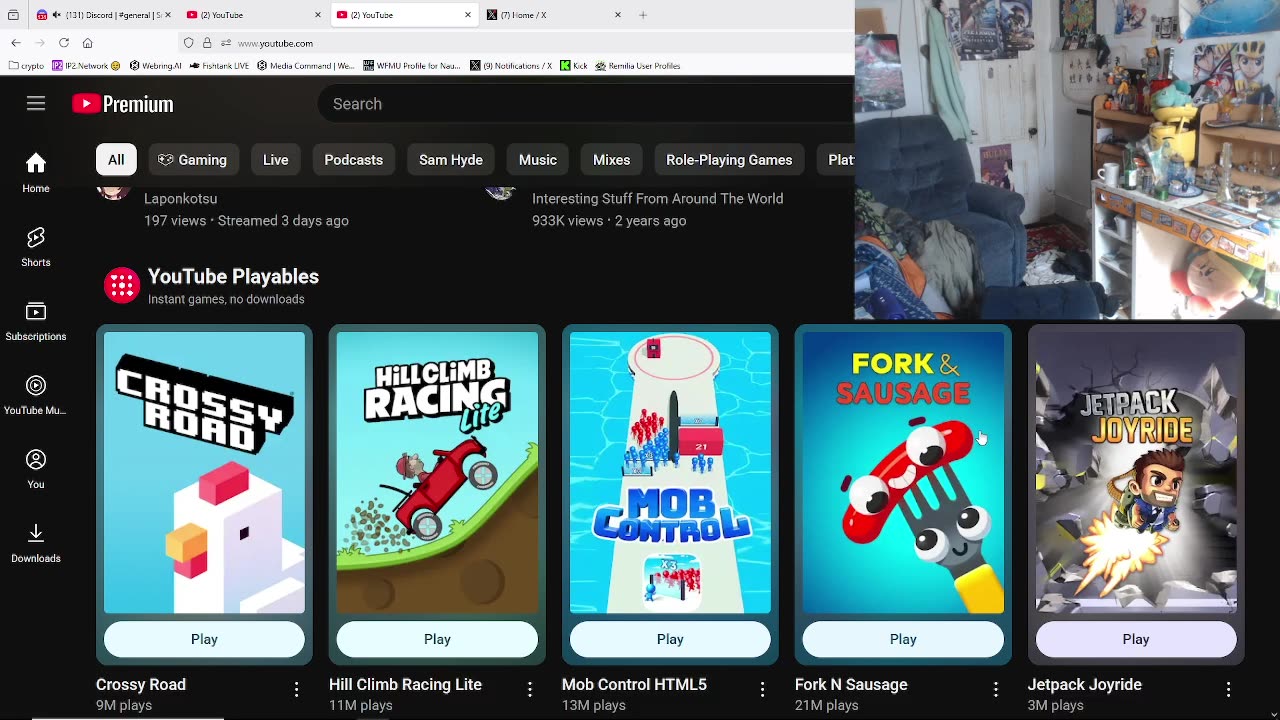Open the Webring.AI bookmark
Image resolution: width=1280 pixels, height=720 pixels.
pyautogui.click(x=155, y=66)
